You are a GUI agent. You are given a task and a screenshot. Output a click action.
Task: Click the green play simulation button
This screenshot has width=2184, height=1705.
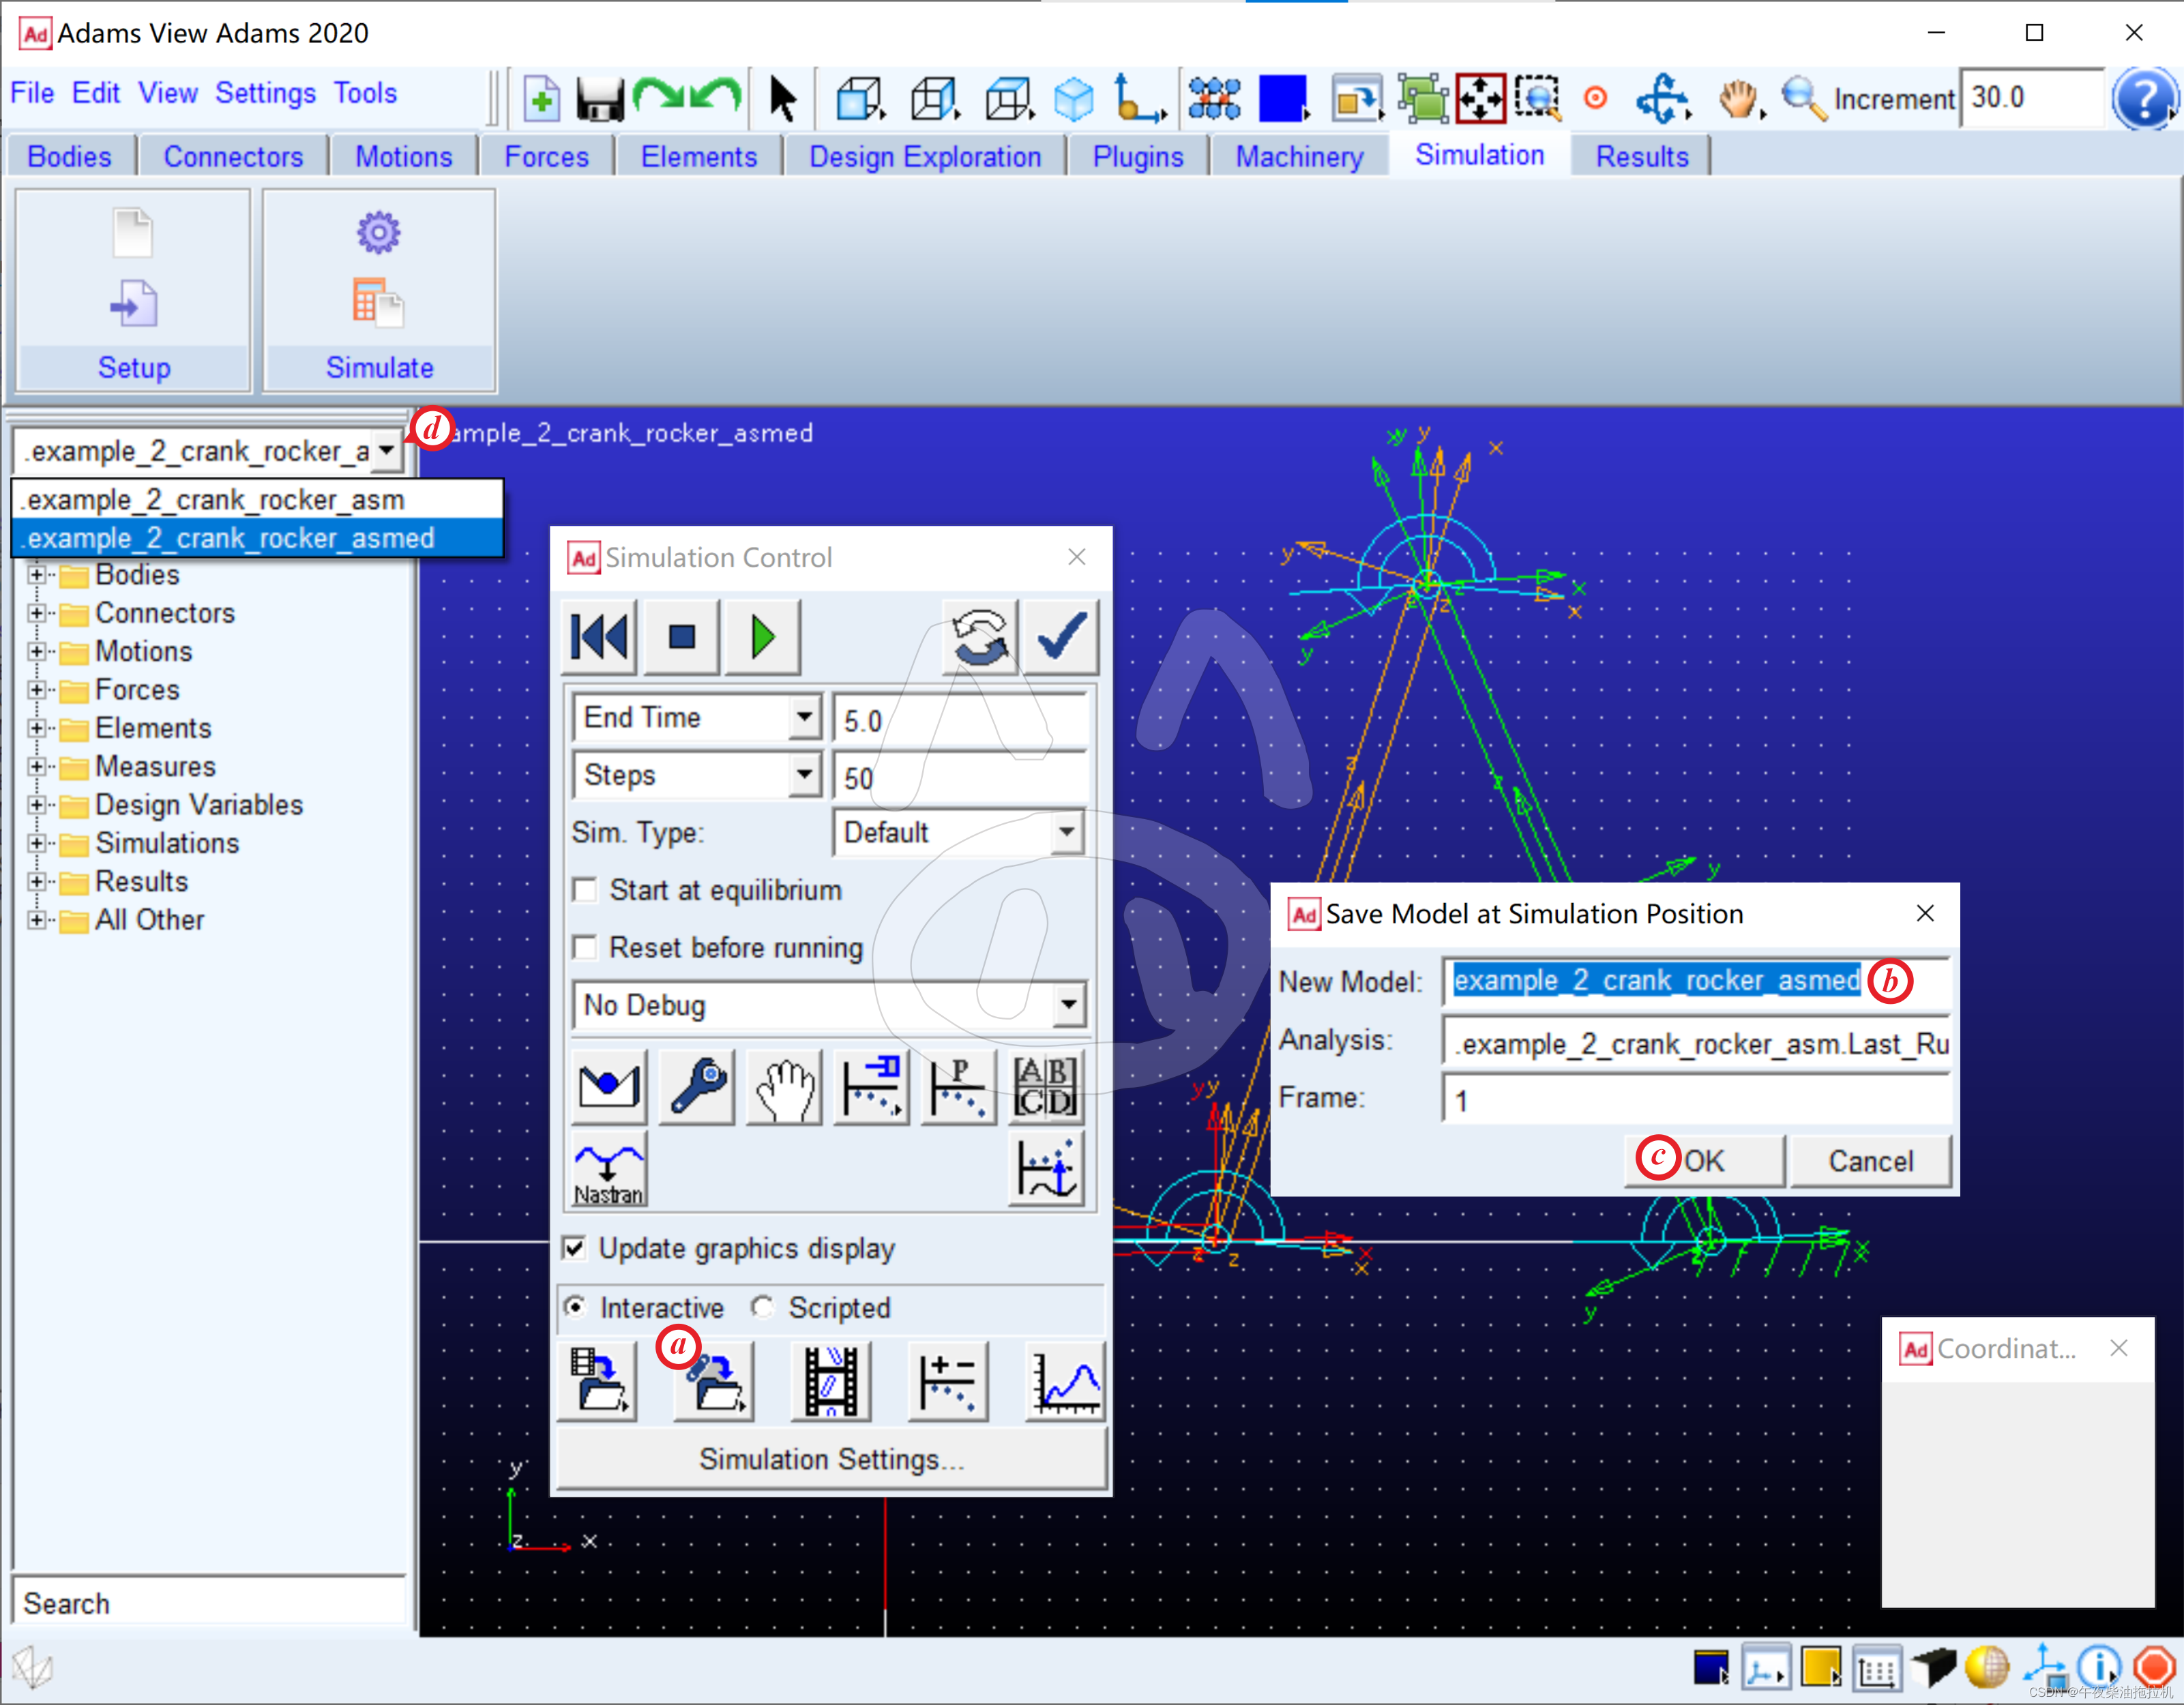click(762, 637)
